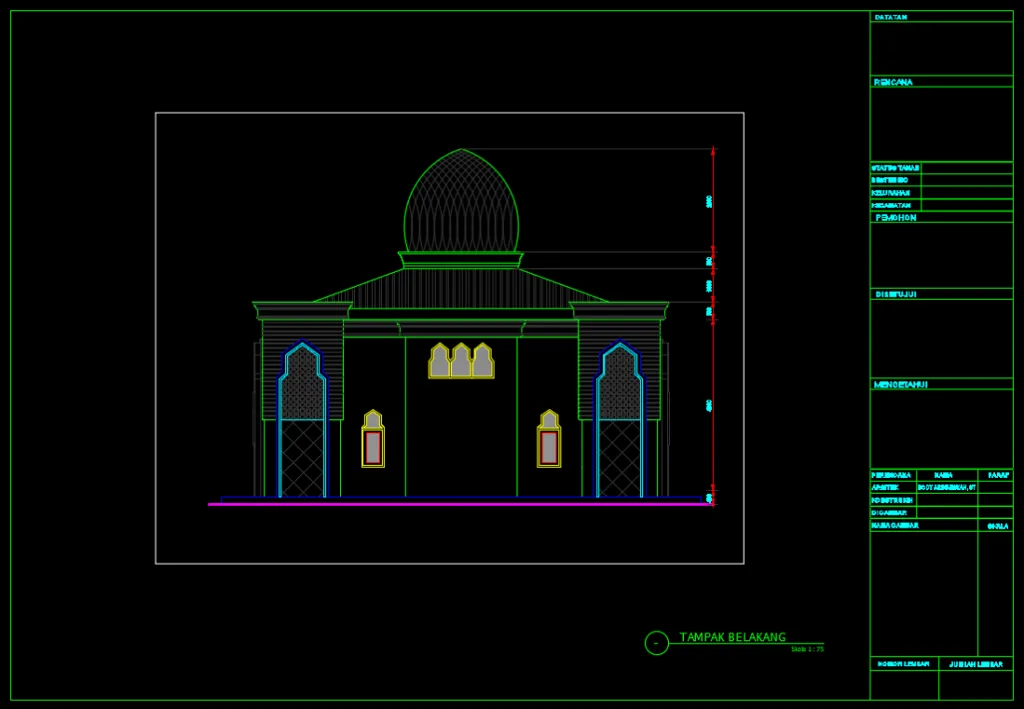The width and height of the screenshot is (1024, 709).
Task: Click the KELURAHAN field label
Action: click(x=891, y=193)
